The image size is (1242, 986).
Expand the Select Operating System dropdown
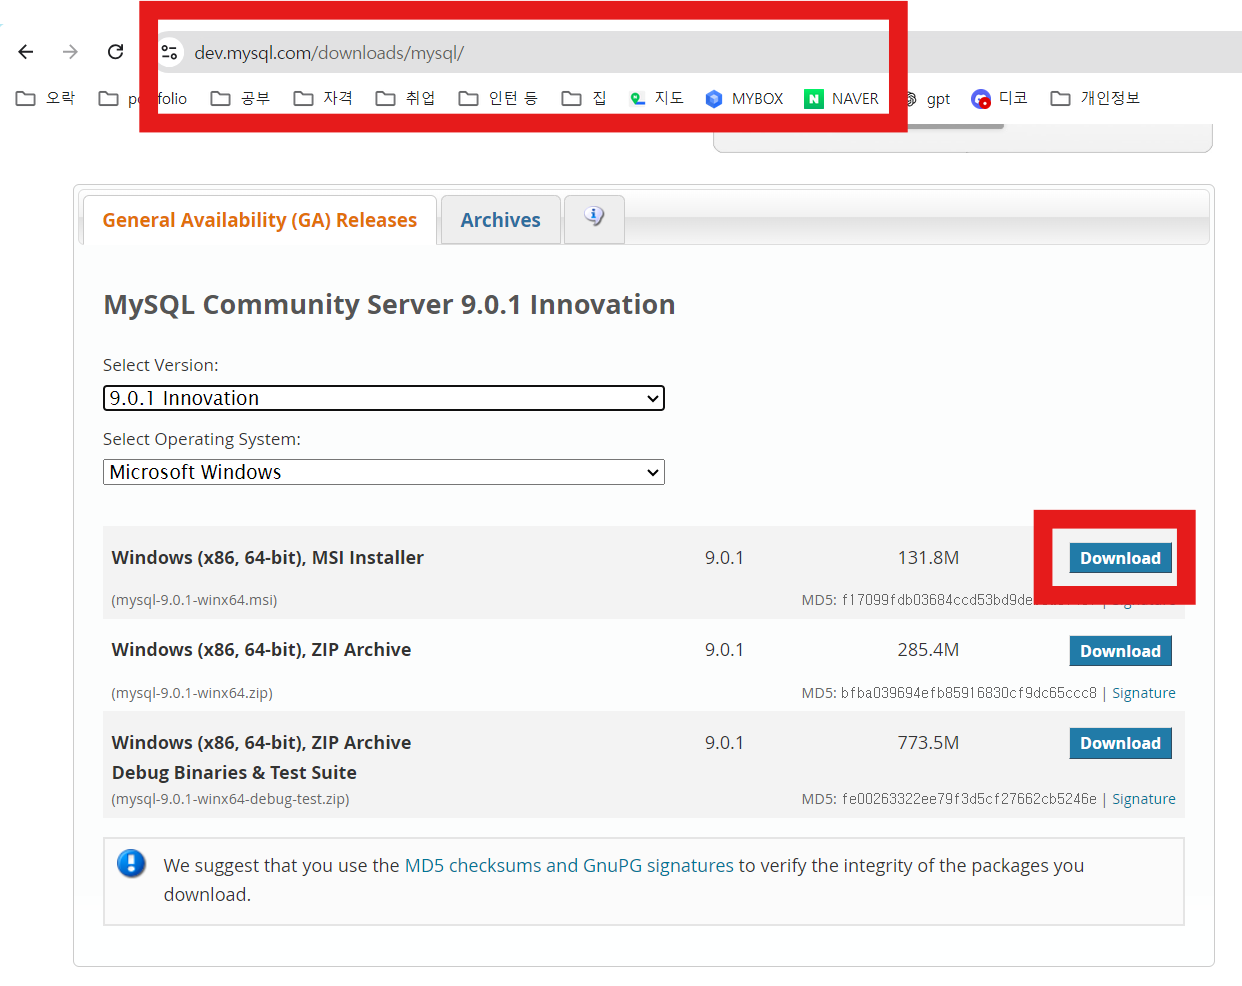click(384, 472)
